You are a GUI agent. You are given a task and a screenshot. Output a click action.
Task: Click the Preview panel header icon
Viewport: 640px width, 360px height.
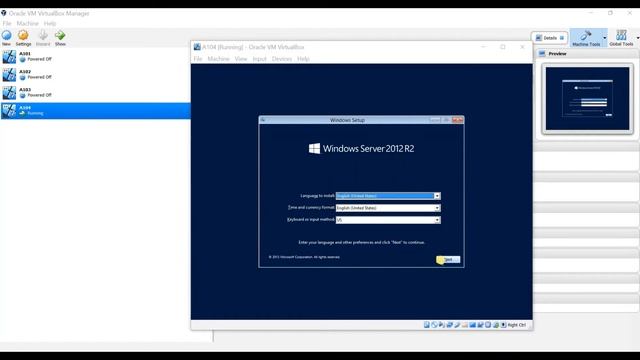(x=542, y=53)
